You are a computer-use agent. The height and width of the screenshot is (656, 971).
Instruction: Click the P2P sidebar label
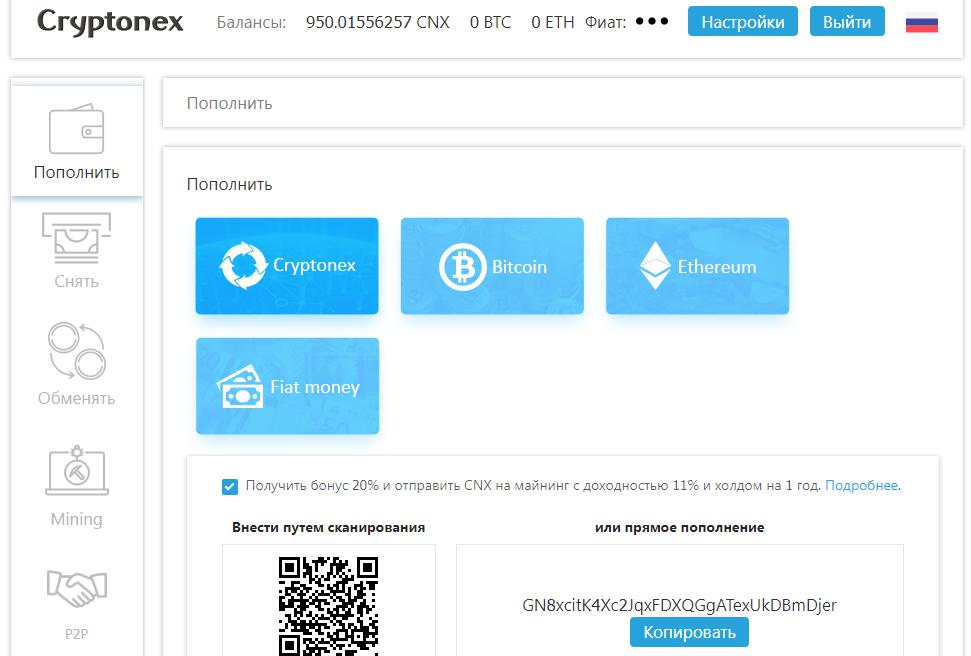tap(77, 634)
